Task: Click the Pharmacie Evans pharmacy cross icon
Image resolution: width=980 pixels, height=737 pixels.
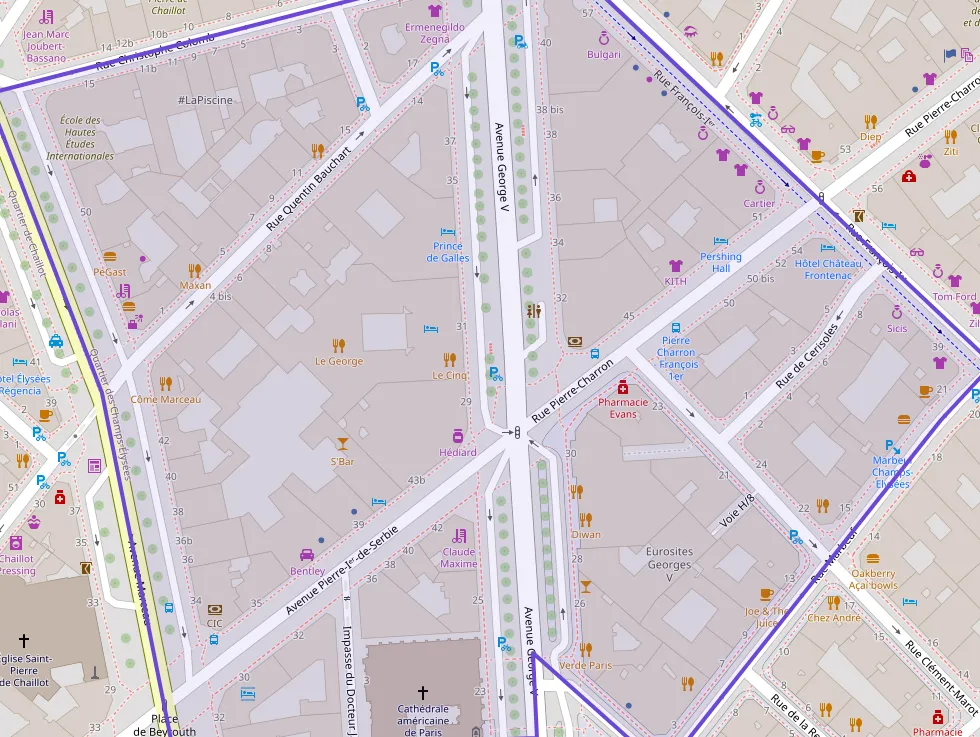Action: click(623, 387)
